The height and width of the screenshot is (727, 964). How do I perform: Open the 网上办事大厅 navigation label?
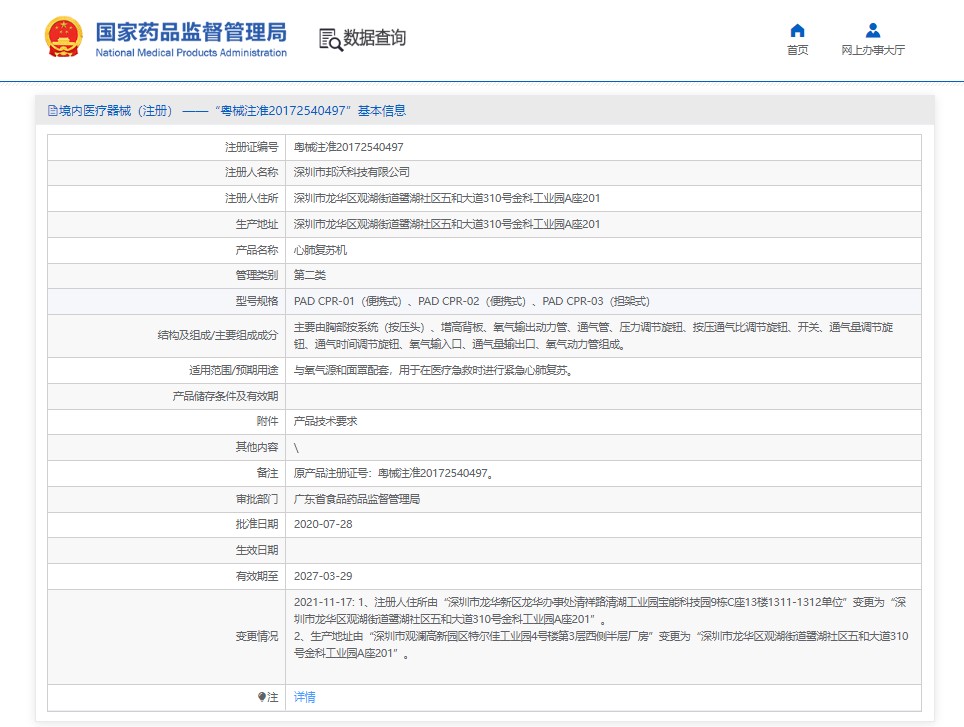(x=873, y=51)
